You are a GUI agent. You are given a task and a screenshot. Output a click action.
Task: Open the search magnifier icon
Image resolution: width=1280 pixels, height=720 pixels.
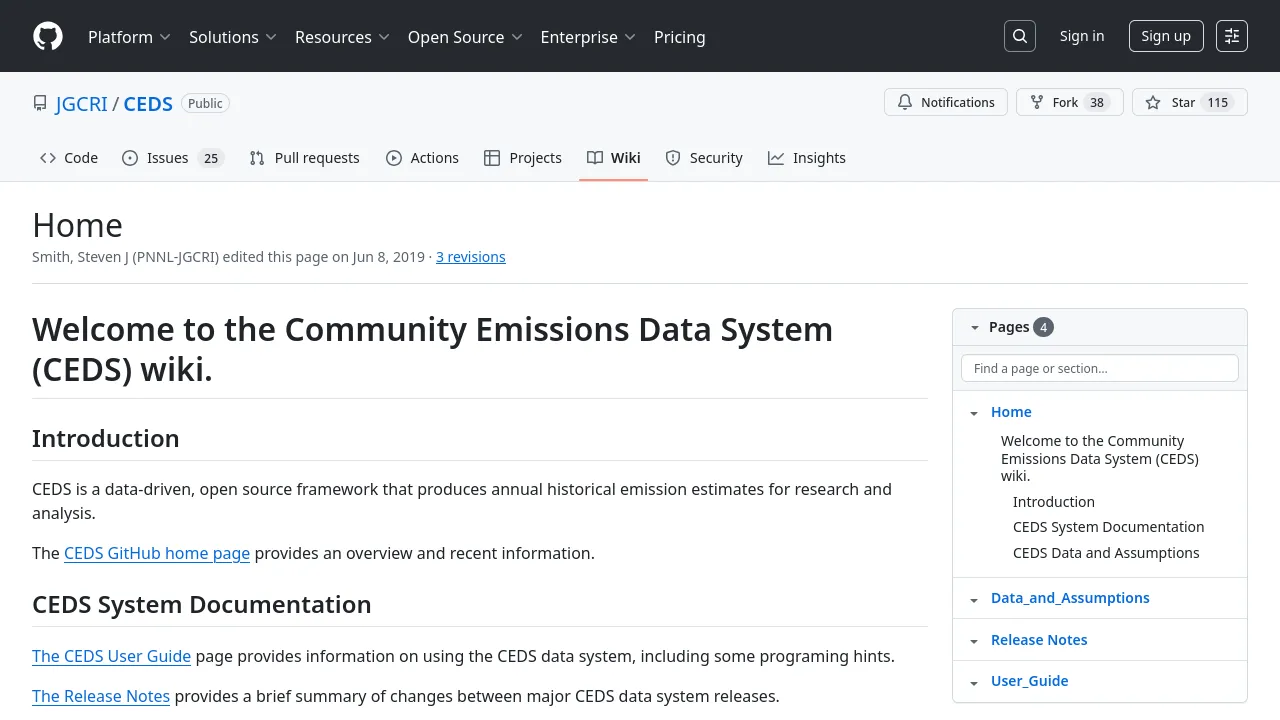(x=1019, y=35)
